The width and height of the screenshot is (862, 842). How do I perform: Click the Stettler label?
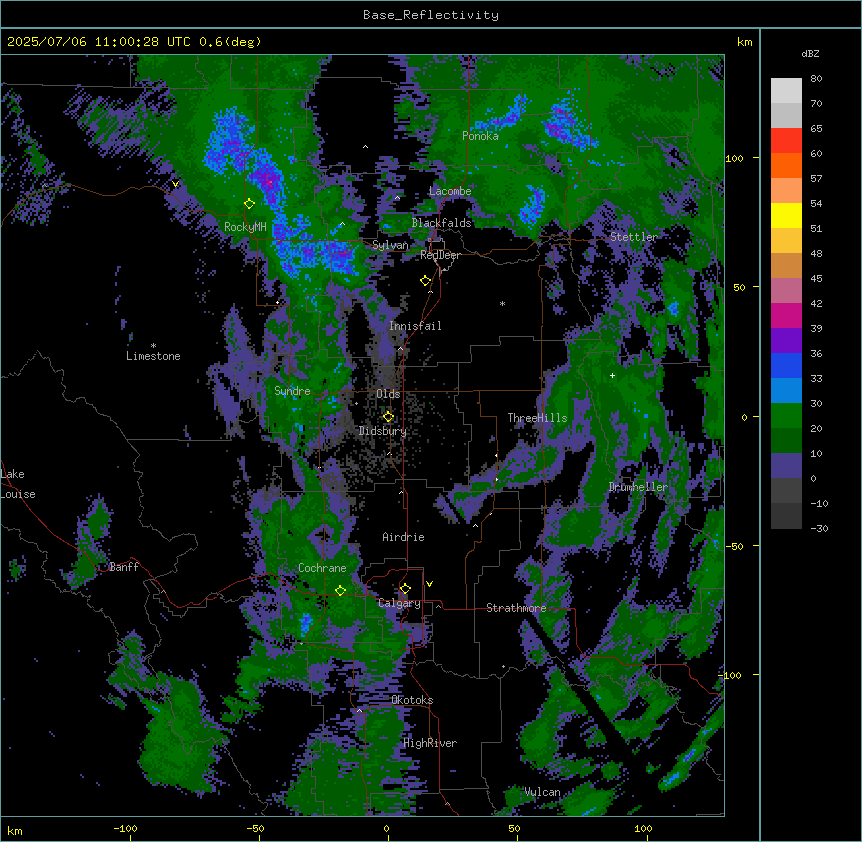(633, 237)
